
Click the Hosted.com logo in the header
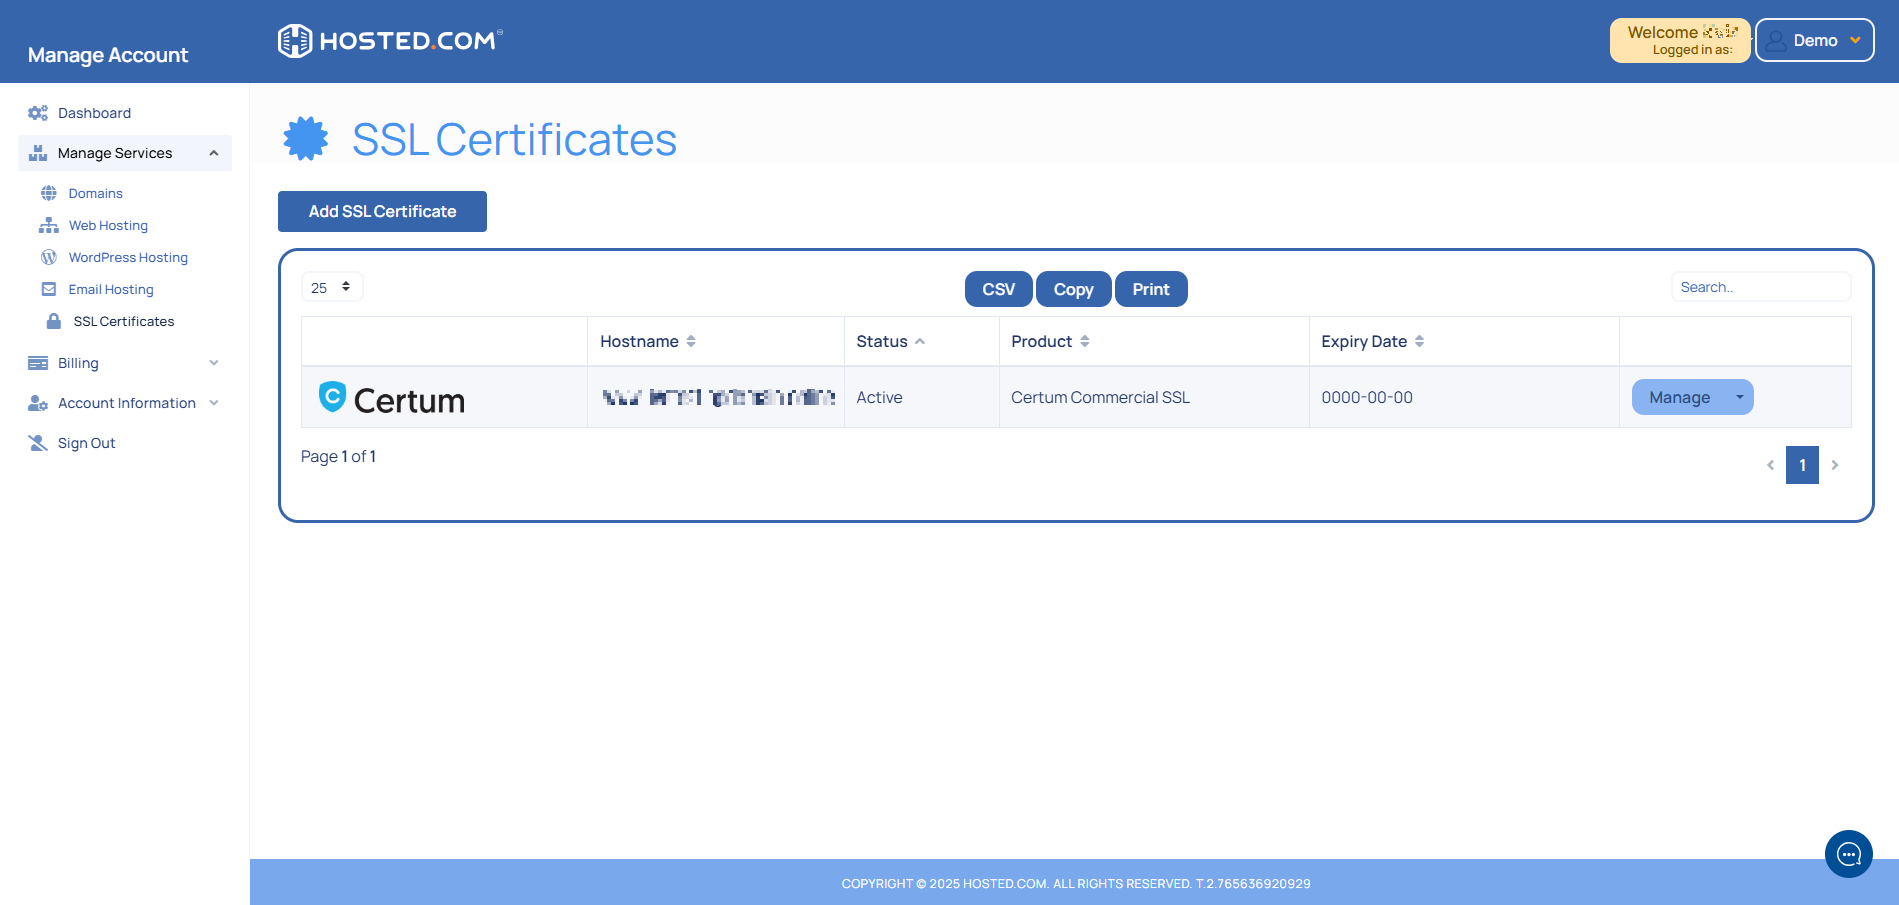tap(389, 40)
